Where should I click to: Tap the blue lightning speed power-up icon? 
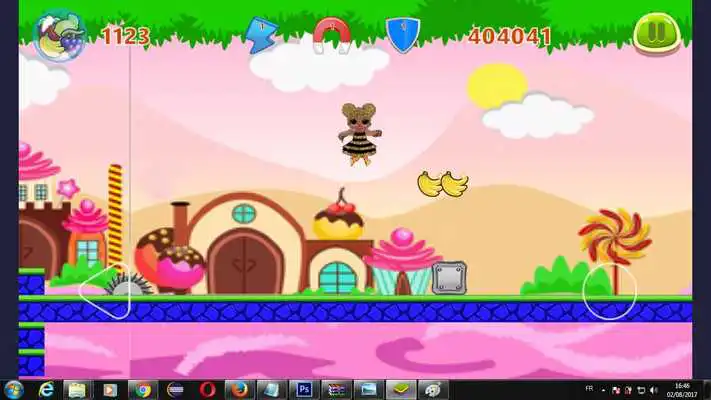point(261,35)
